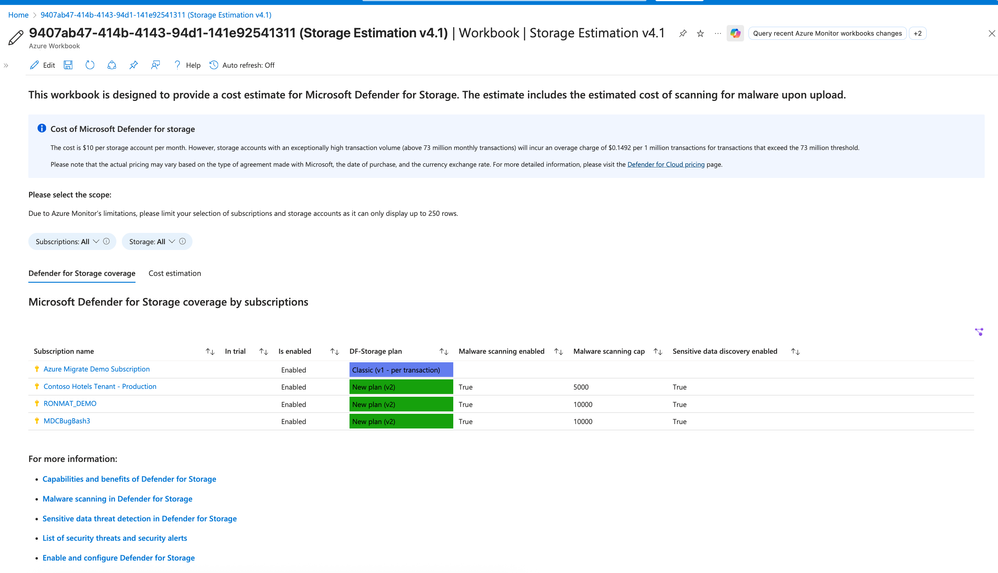Open Malware scanning in Defender for Storage link
The width and height of the screenshot is (998, 573).
117,499
